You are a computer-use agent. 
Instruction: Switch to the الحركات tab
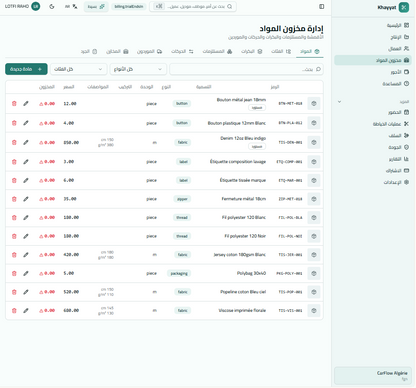(182, 51)
